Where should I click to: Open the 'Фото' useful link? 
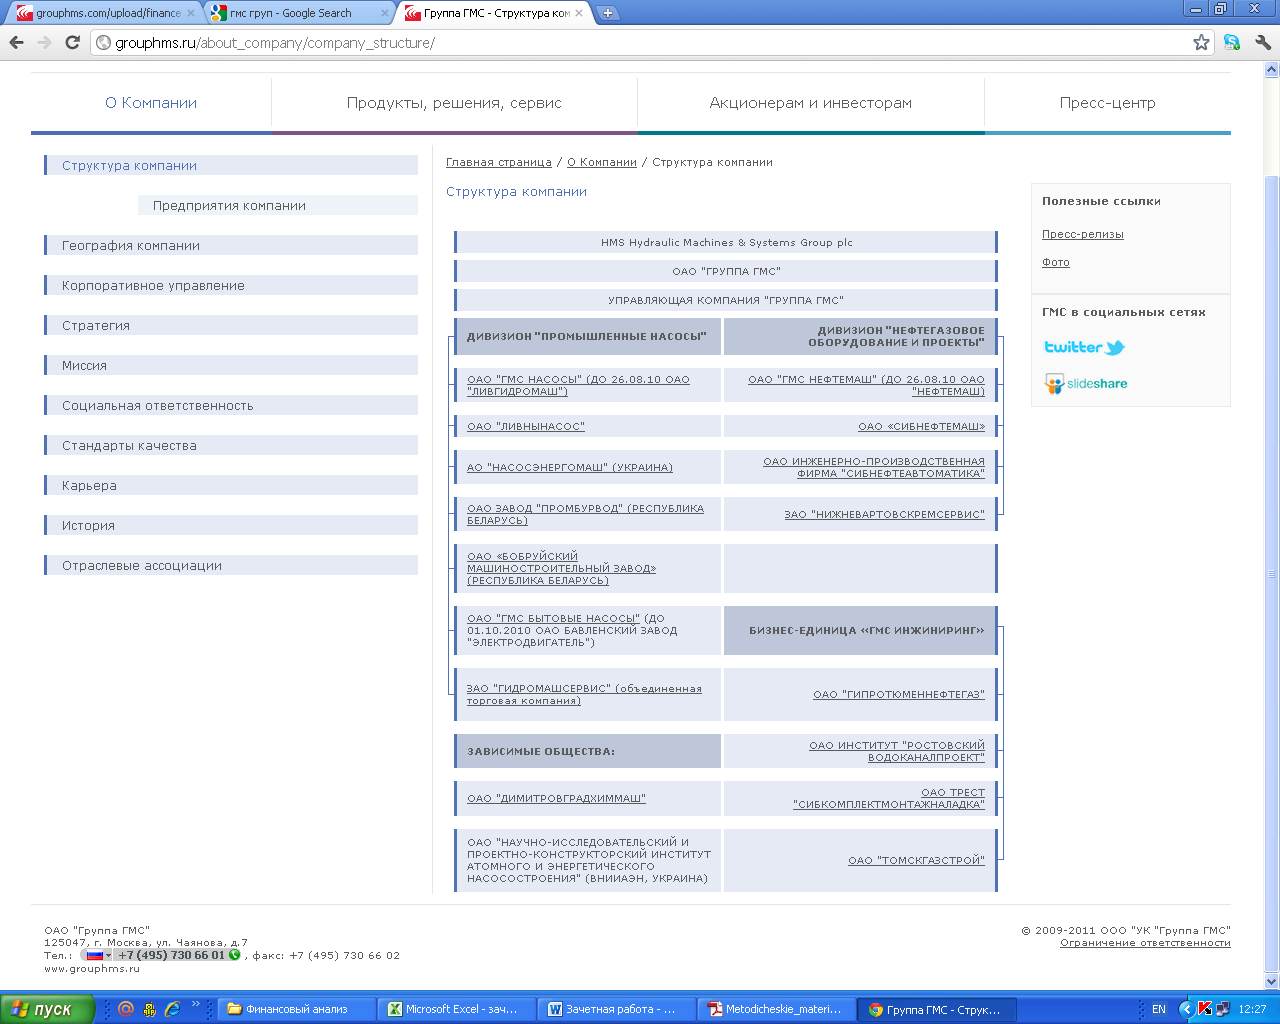[1056, 262]
